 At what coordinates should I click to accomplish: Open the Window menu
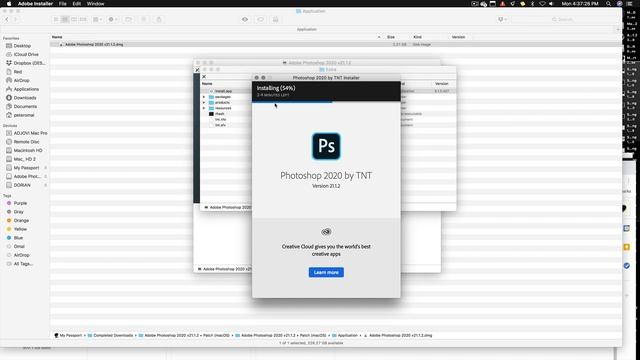pos(96,4)
